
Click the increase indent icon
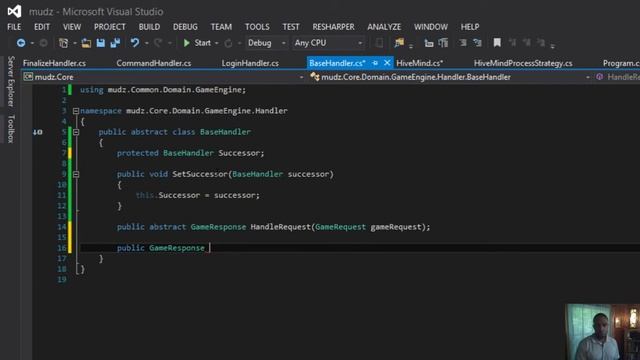click(x=443, y=43)
